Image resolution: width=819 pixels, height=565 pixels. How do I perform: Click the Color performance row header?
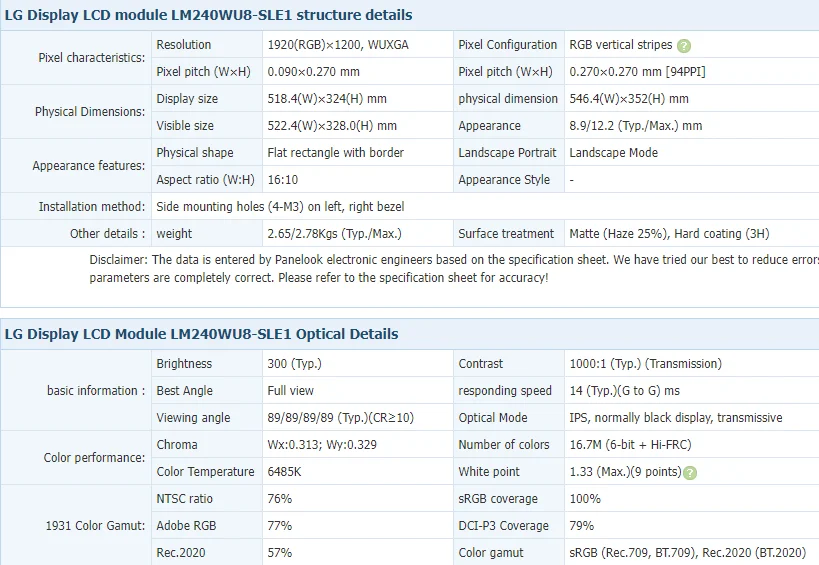[x=95, y=458]
